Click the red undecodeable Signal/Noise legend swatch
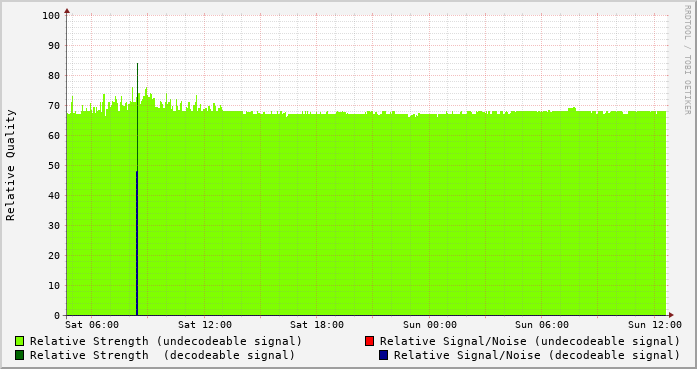This screenshot has height=369, width=697. tap(369, 341)
